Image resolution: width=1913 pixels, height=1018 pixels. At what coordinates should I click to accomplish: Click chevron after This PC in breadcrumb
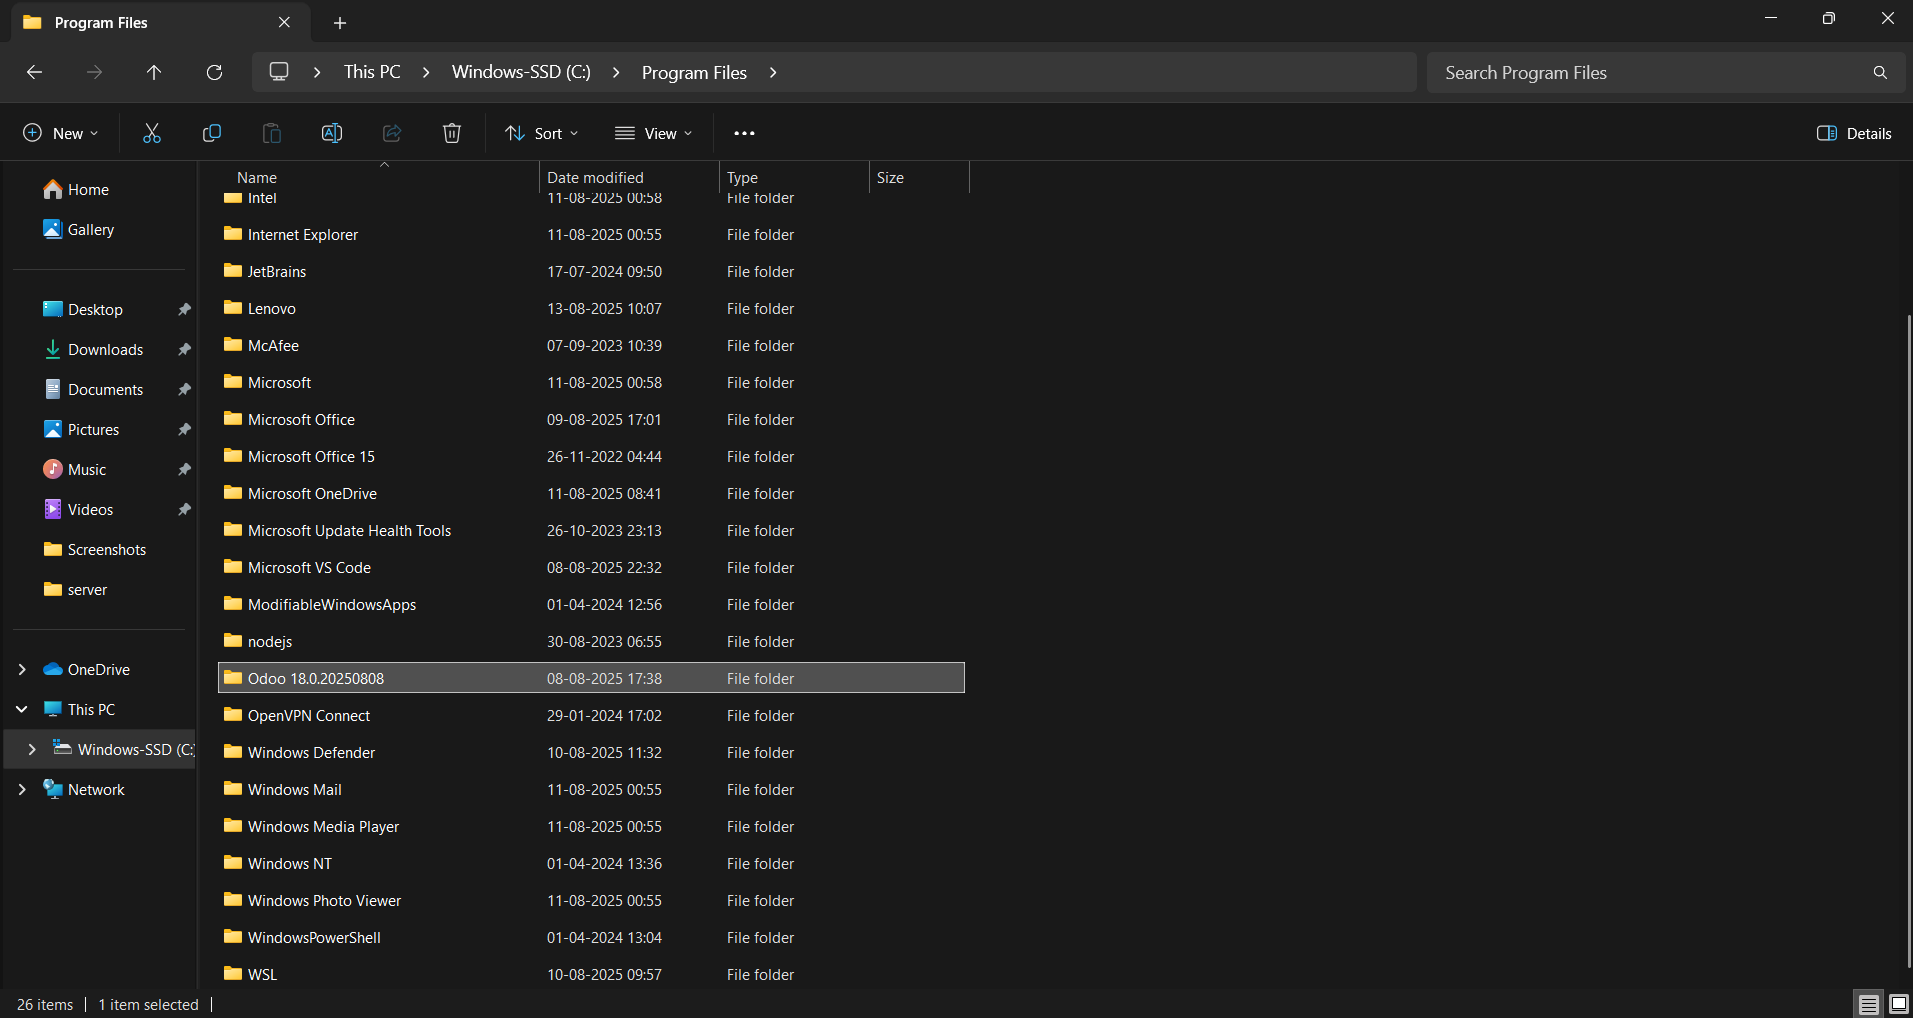[426, 72]
